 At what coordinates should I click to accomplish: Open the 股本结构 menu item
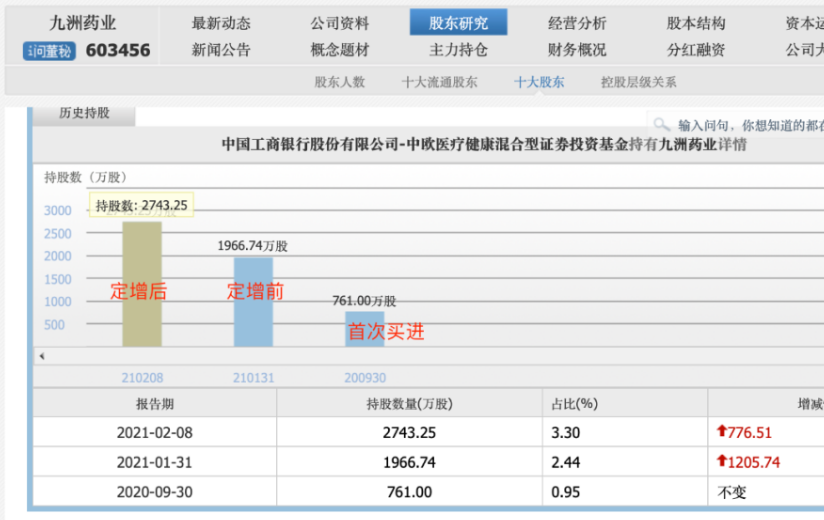[x=696, y=23]
